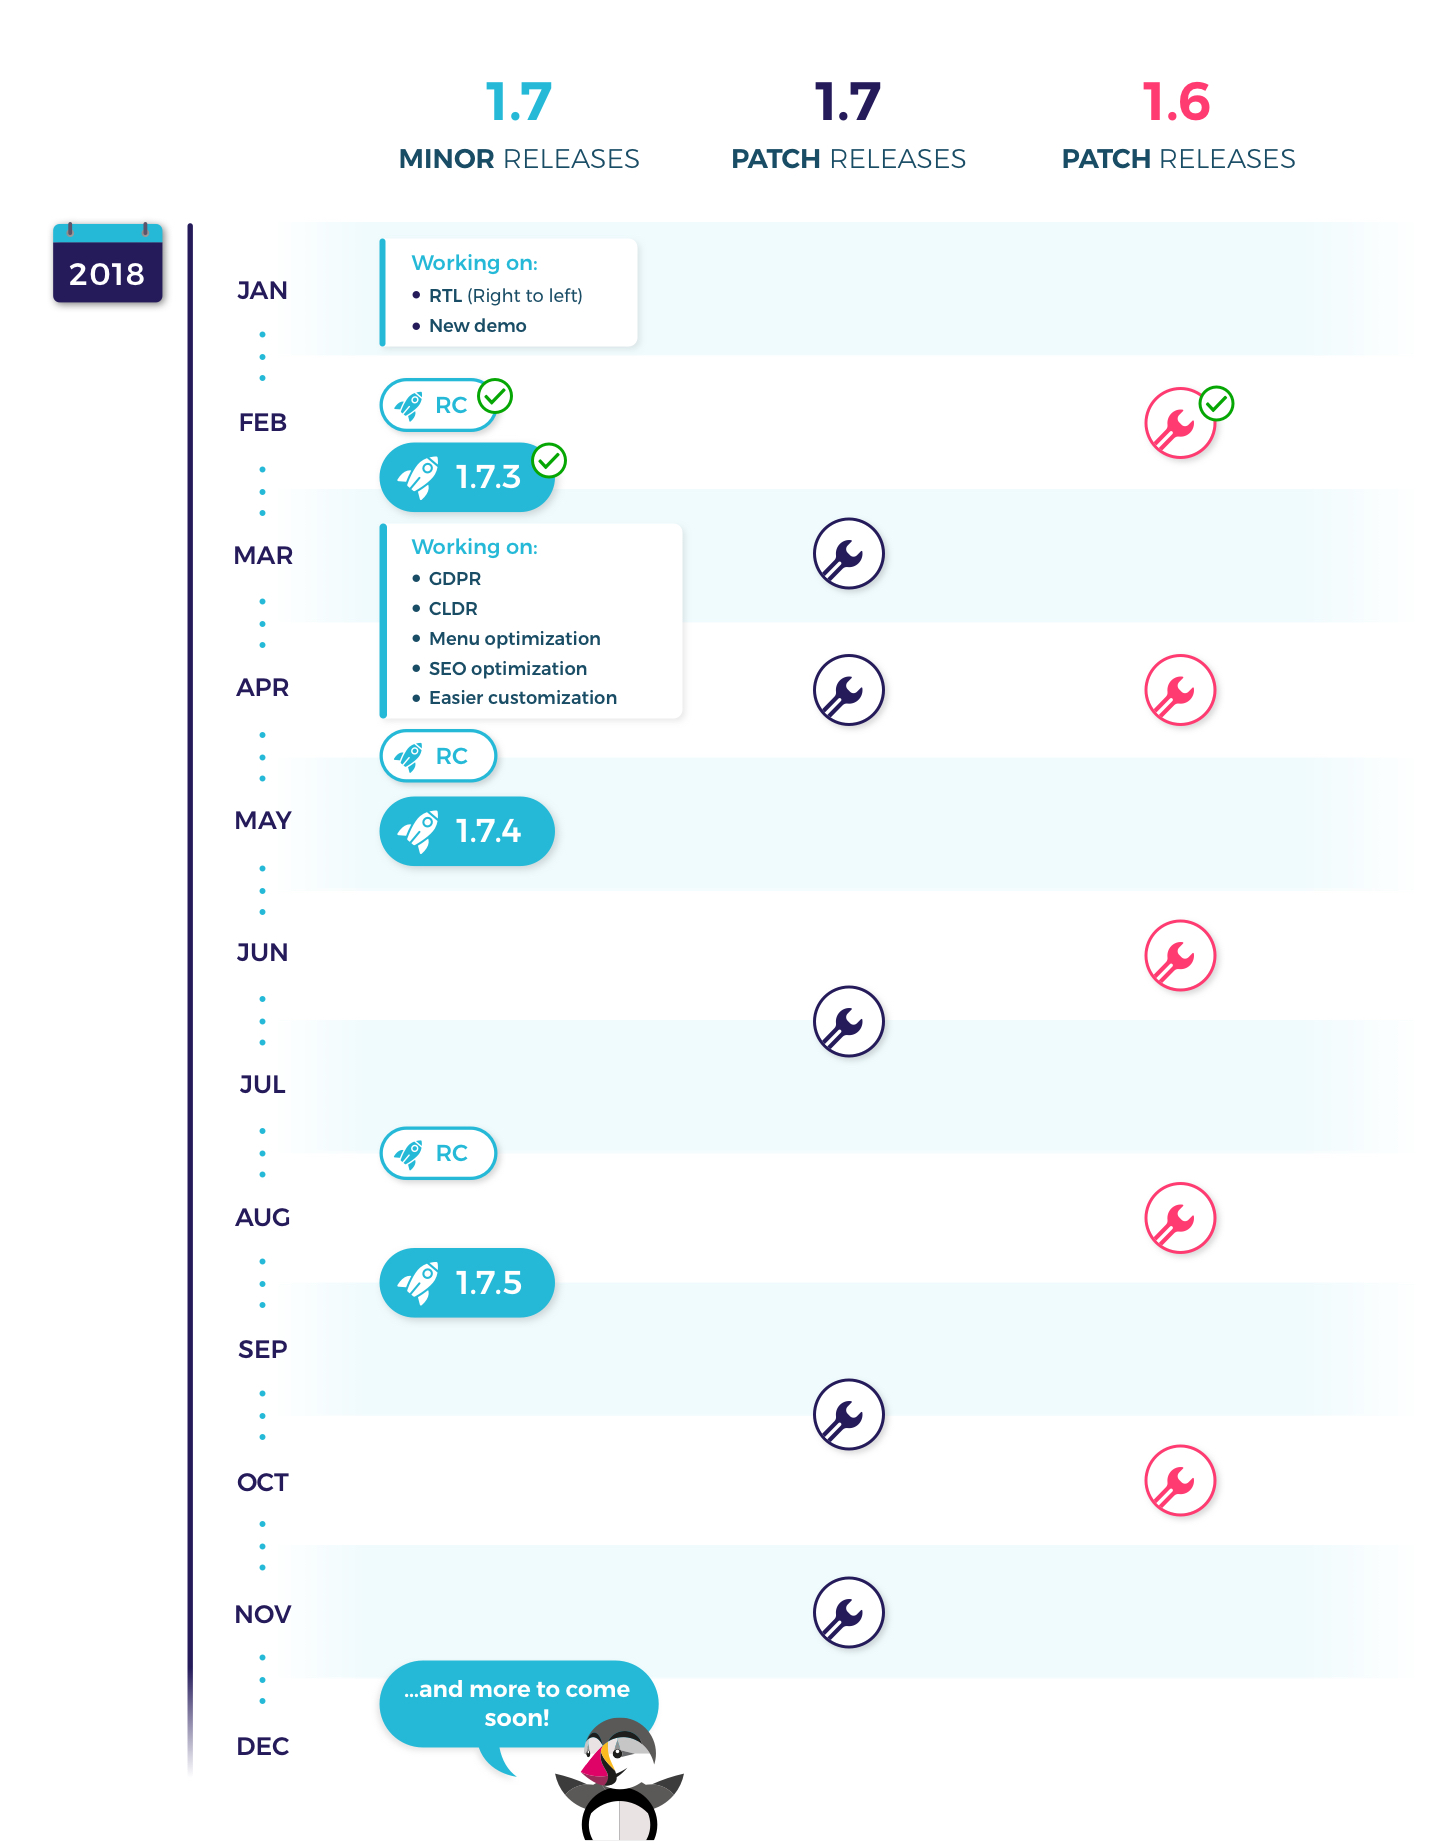Click the pink wrench icon in October

click(1179, 1480)
